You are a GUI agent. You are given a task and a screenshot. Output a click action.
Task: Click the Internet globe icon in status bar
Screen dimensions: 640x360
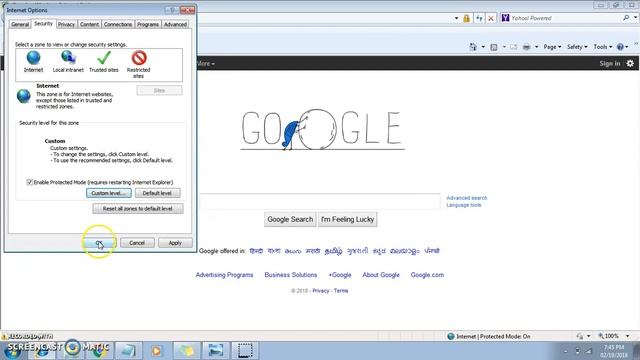click(x=451, y=336)
